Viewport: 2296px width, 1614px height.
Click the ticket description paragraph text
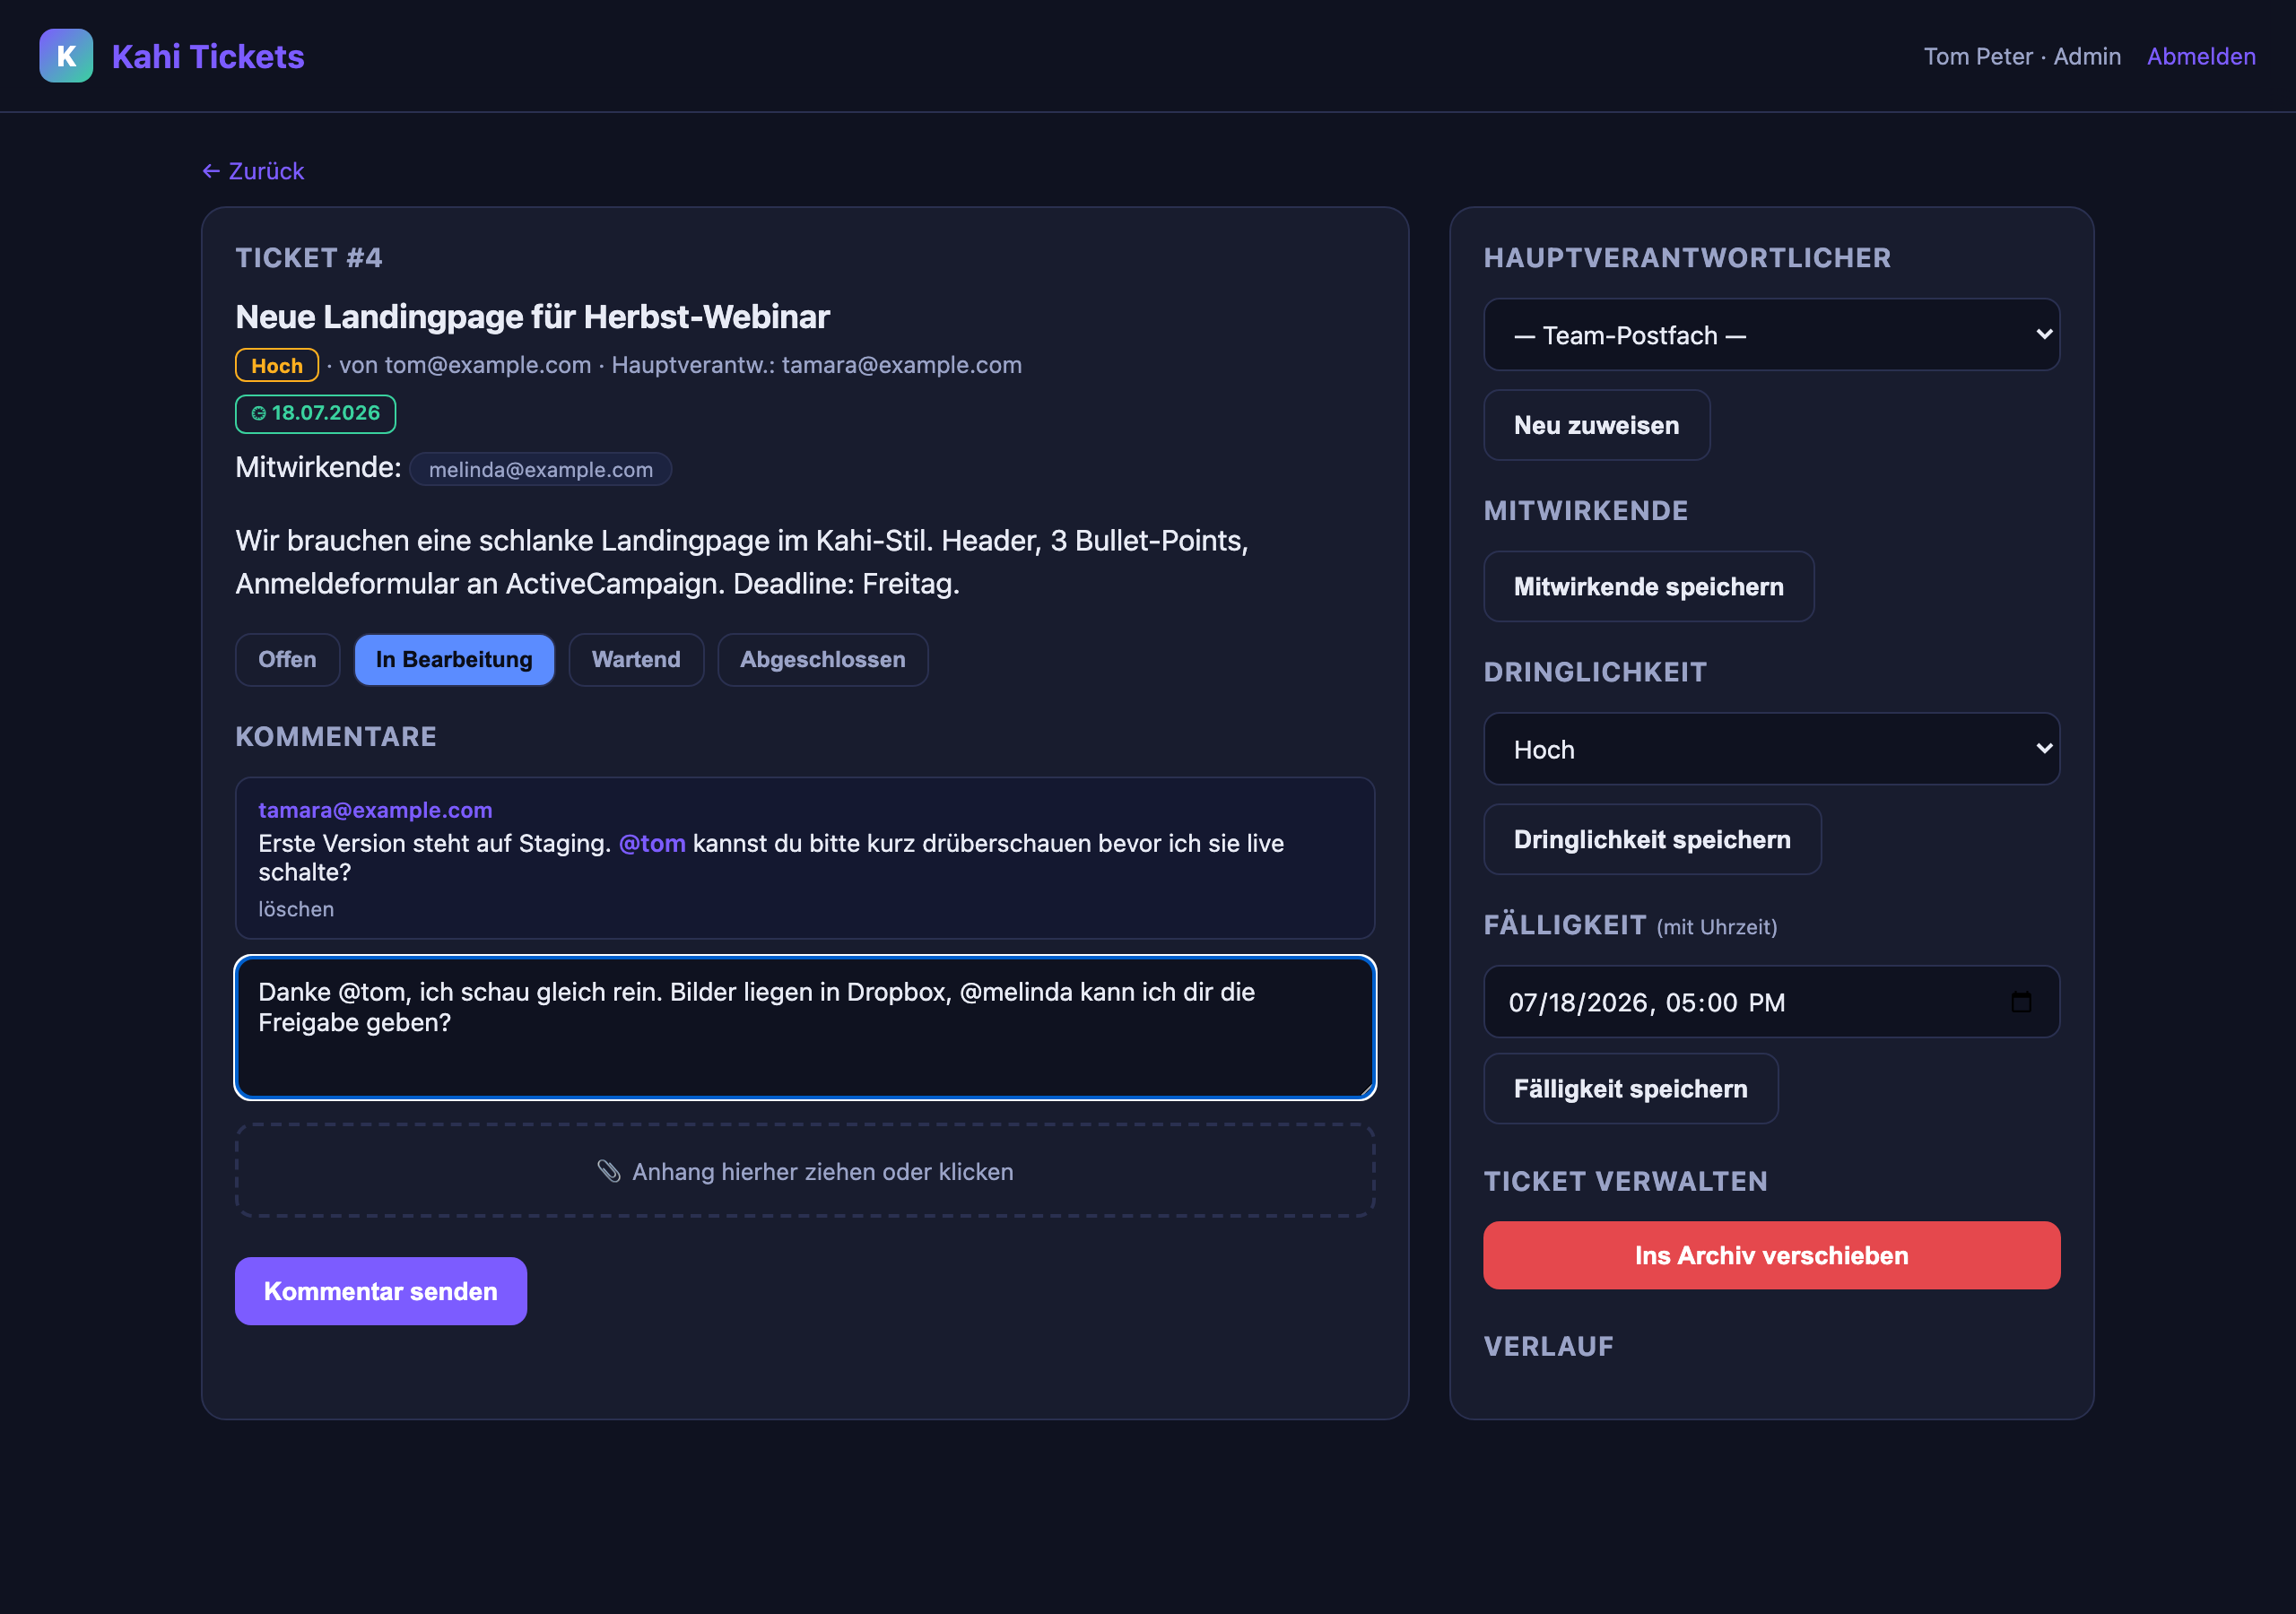(x=742, y=562)
